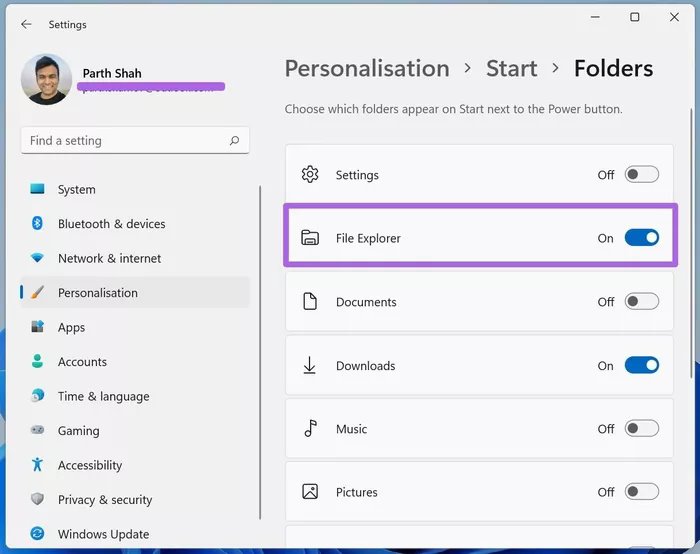Screen dimensions: 700x554
Task: Open System settings category
Action: click(135, 189)
